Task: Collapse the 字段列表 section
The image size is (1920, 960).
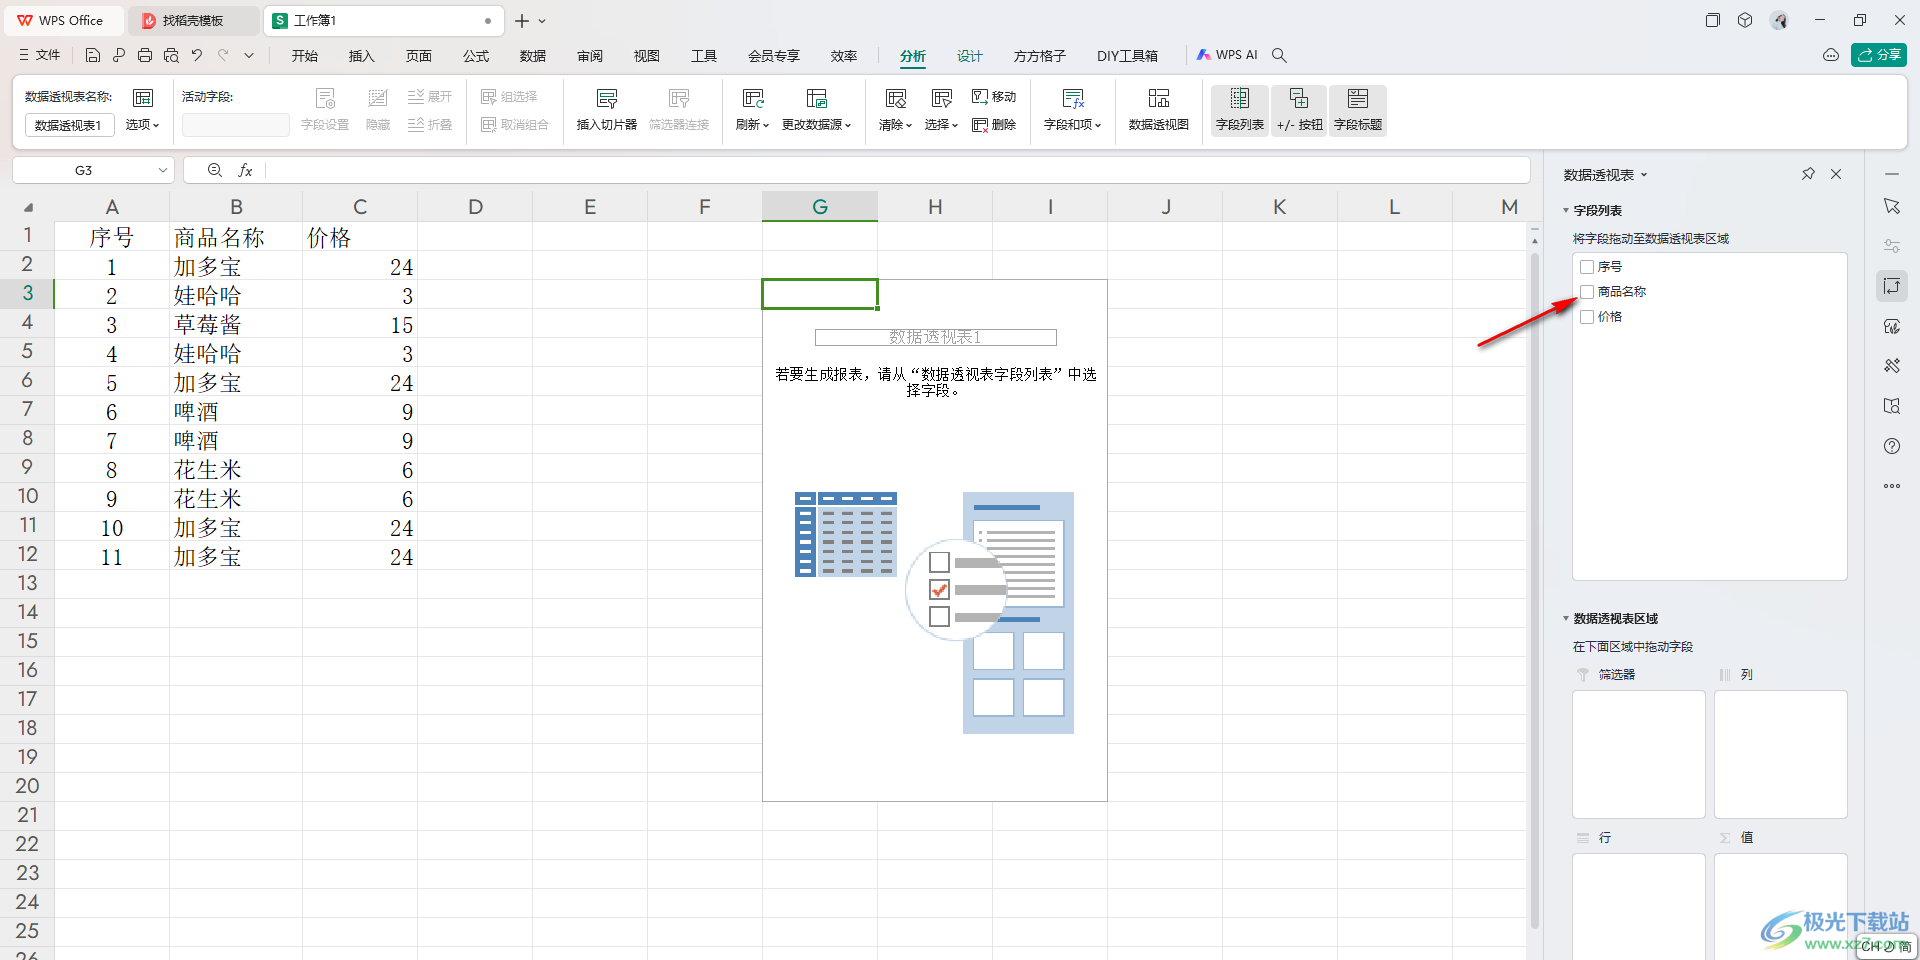Action: [1566, 211]
